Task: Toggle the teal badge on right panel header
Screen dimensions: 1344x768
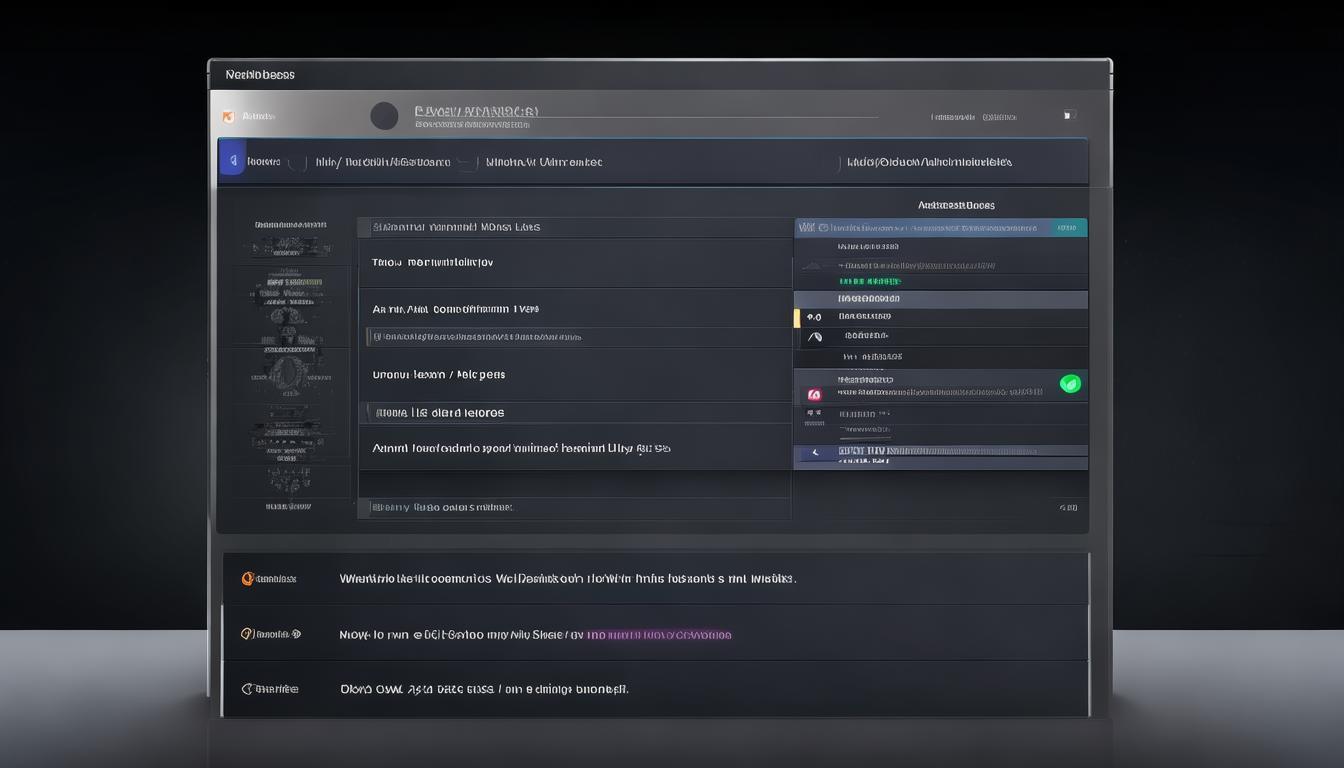Action: (1069, 228)
